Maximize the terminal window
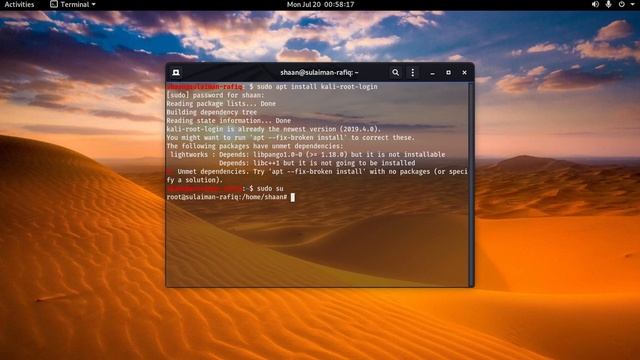640x360 pixels. tap(448, 73)
